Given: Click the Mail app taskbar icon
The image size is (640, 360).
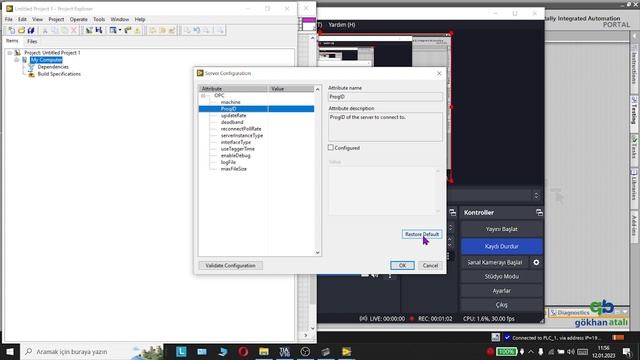Looking at the screenshot, I should pos(202,351).
